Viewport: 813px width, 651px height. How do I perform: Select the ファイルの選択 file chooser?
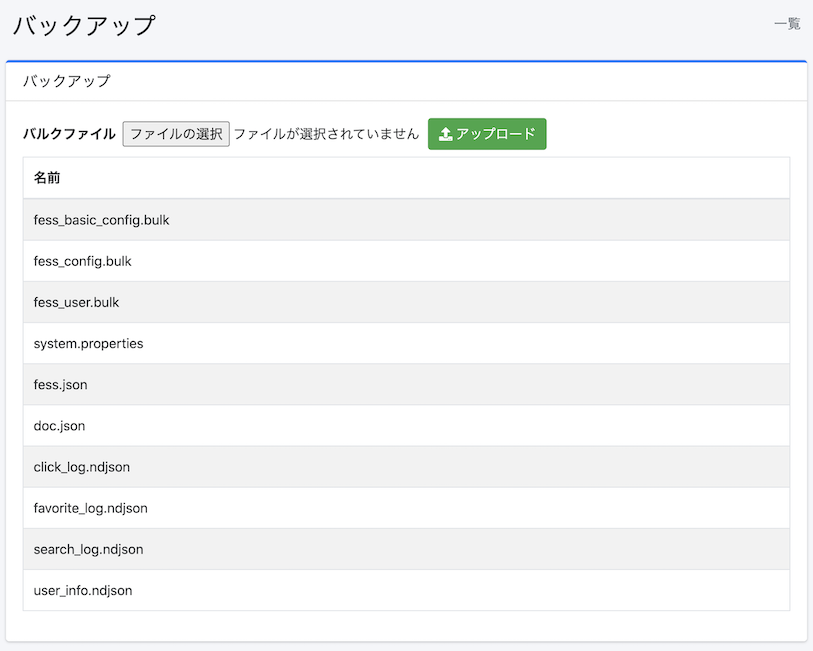176,133
